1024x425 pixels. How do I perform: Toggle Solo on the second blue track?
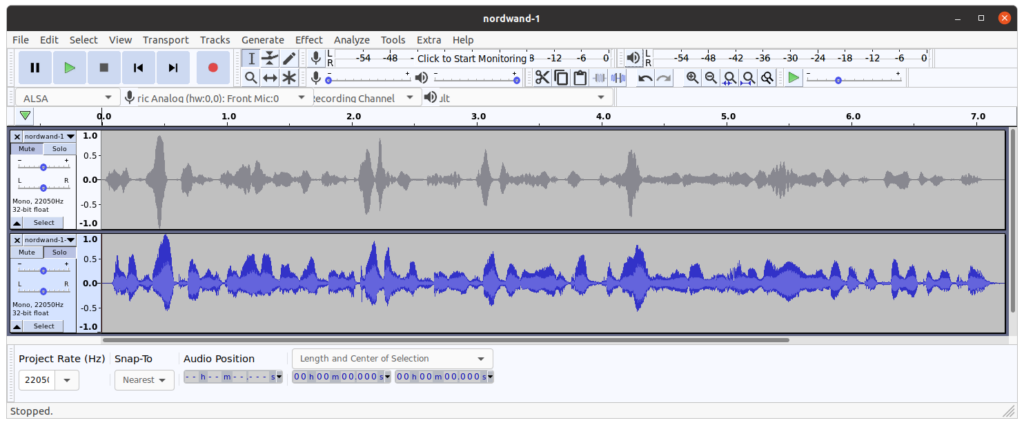(59, 252)
